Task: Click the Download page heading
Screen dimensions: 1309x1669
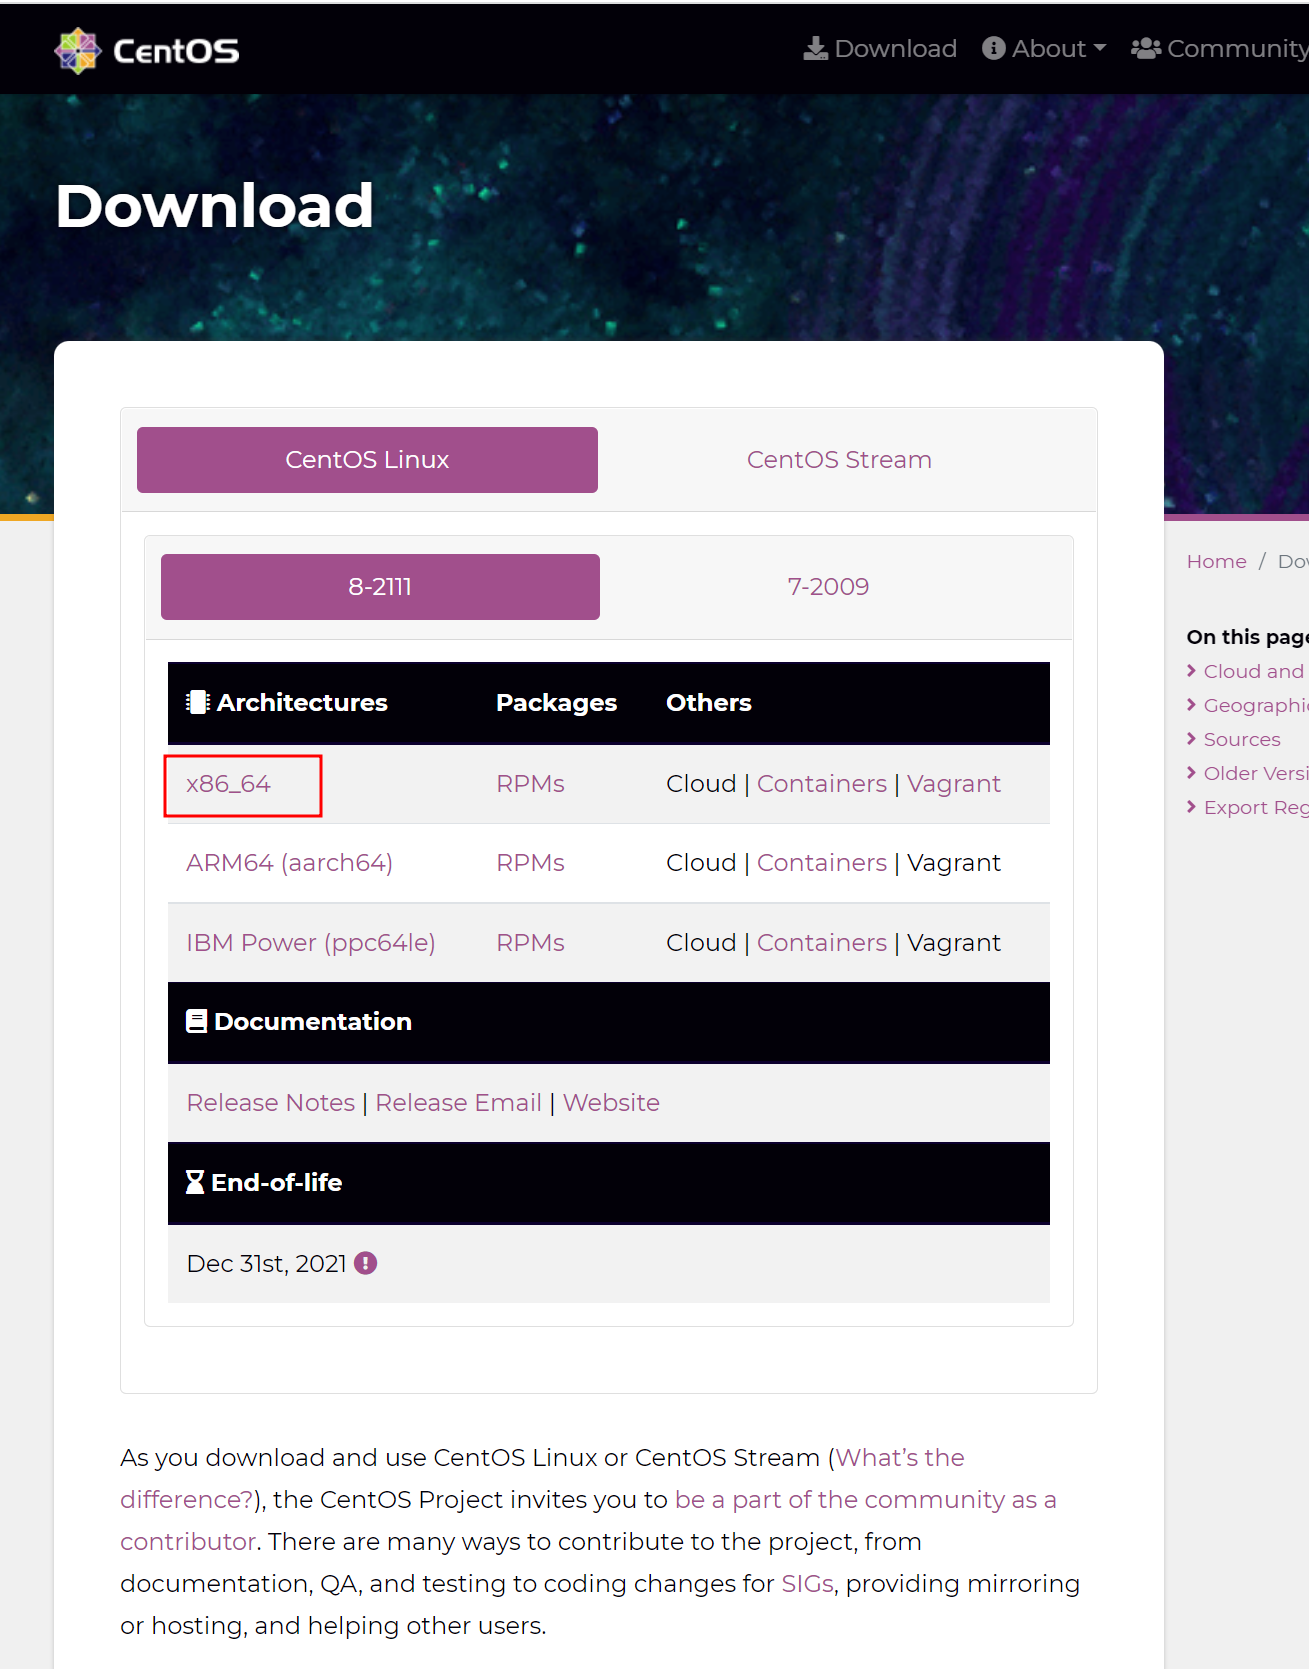Action: point(214,206)
